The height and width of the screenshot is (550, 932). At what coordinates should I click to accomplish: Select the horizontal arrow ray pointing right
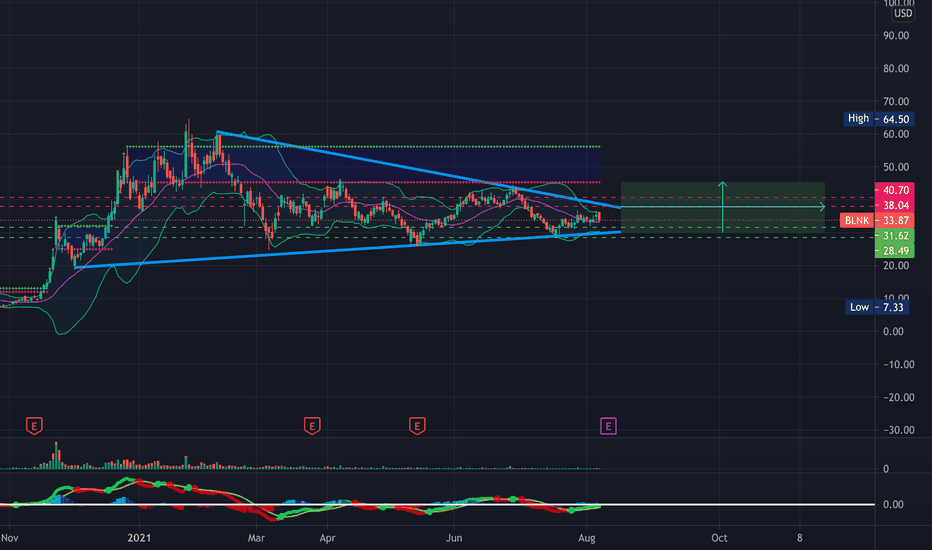click(723, 207)
